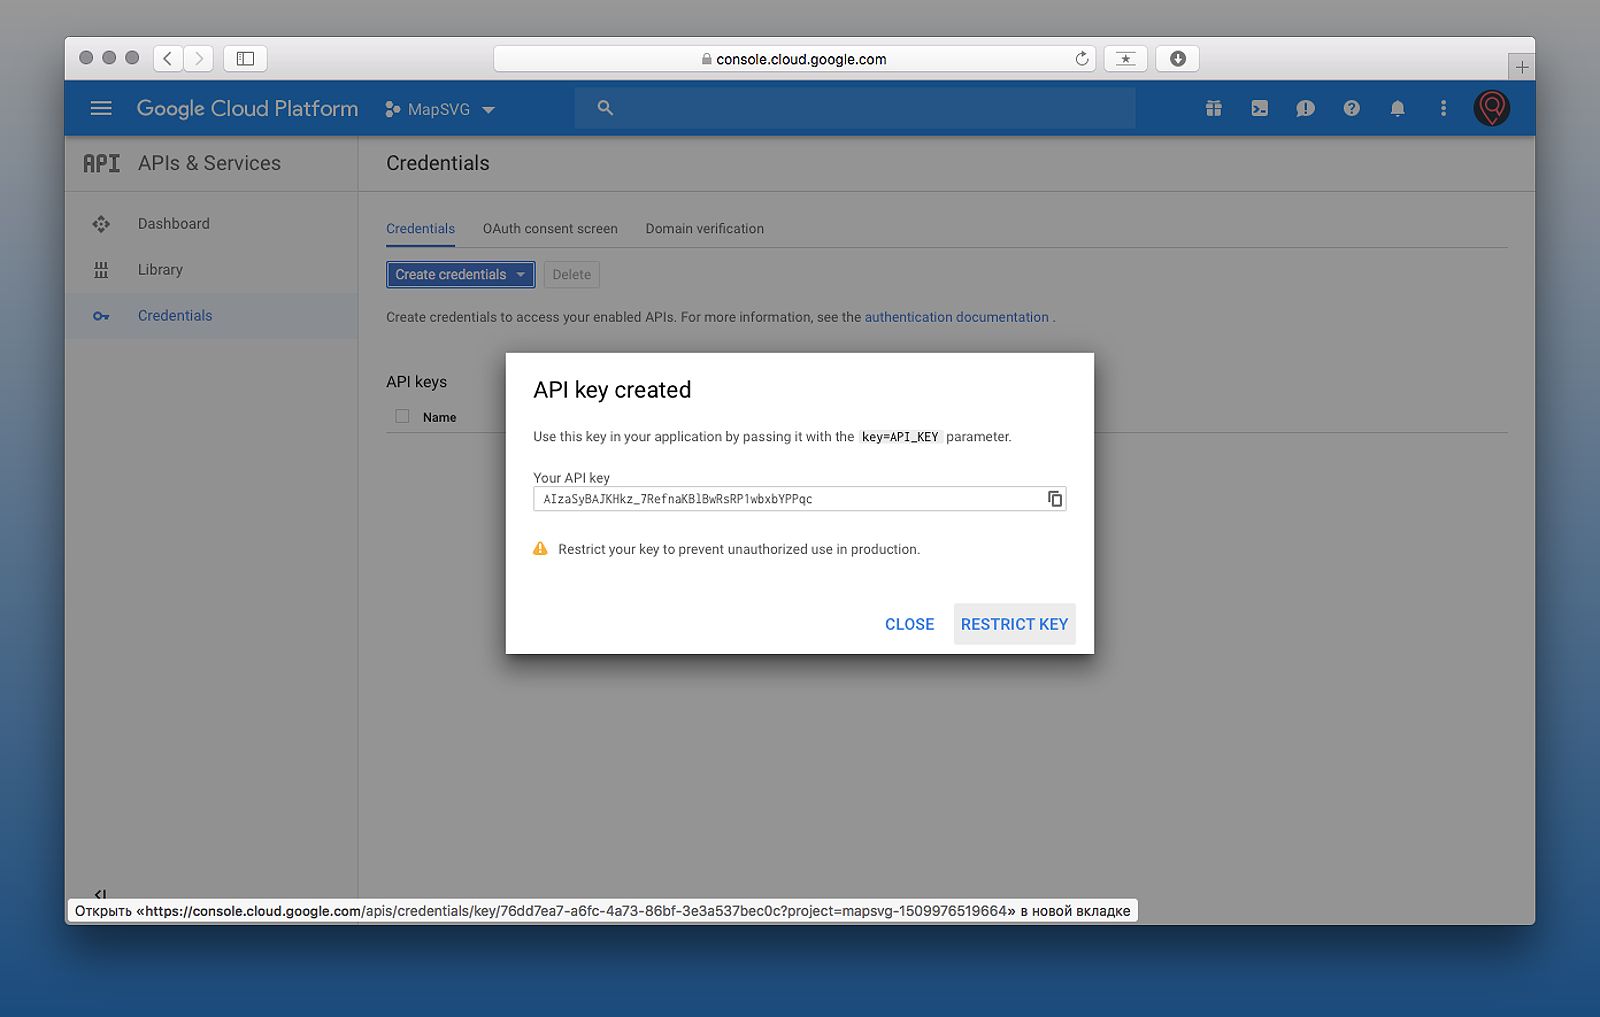
Task: Click the search magnifier icon
Action: click(605, 107)
